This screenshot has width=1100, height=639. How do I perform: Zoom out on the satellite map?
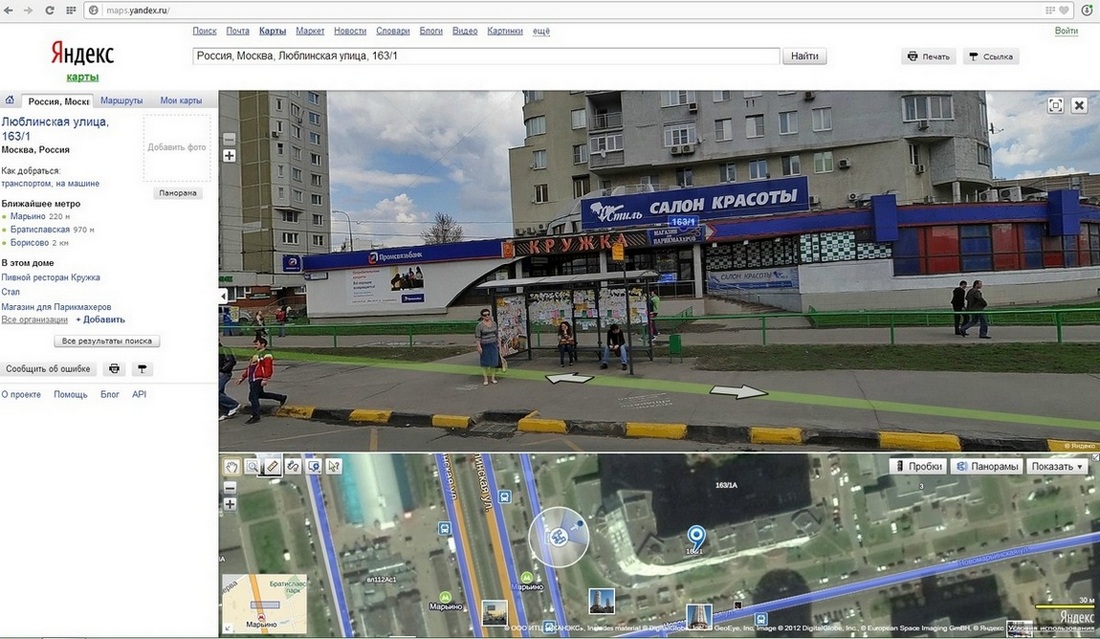tap(229, 487)
